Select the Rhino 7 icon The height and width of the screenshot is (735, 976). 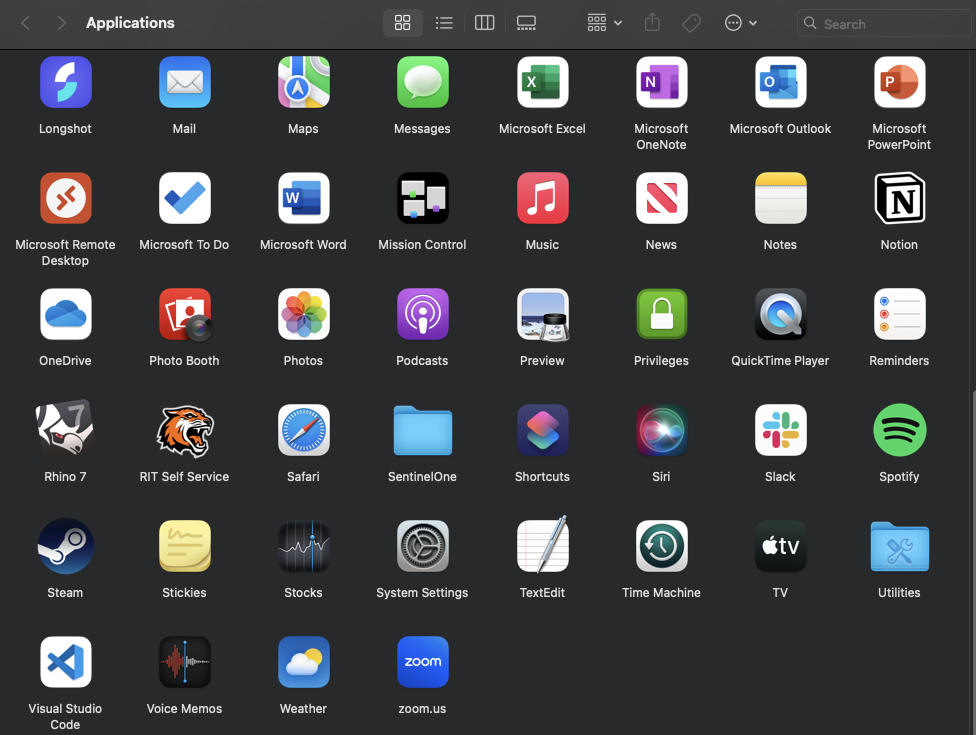click(65, 430)
